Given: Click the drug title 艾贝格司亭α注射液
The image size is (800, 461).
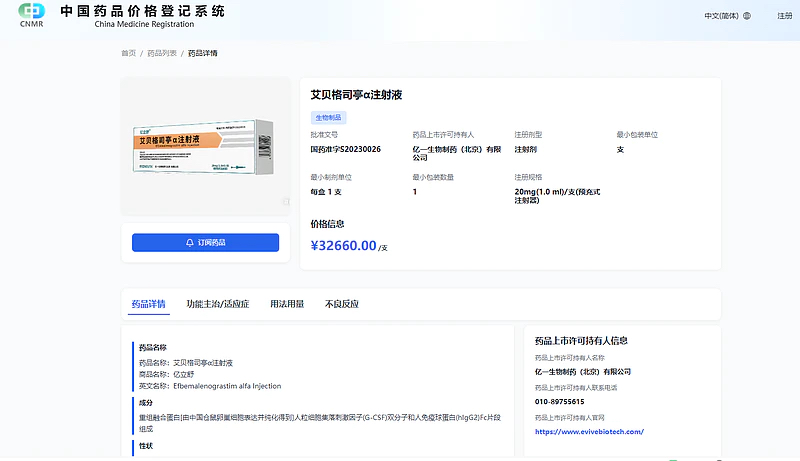Looking at the screenshot, I should click(356, 95).
